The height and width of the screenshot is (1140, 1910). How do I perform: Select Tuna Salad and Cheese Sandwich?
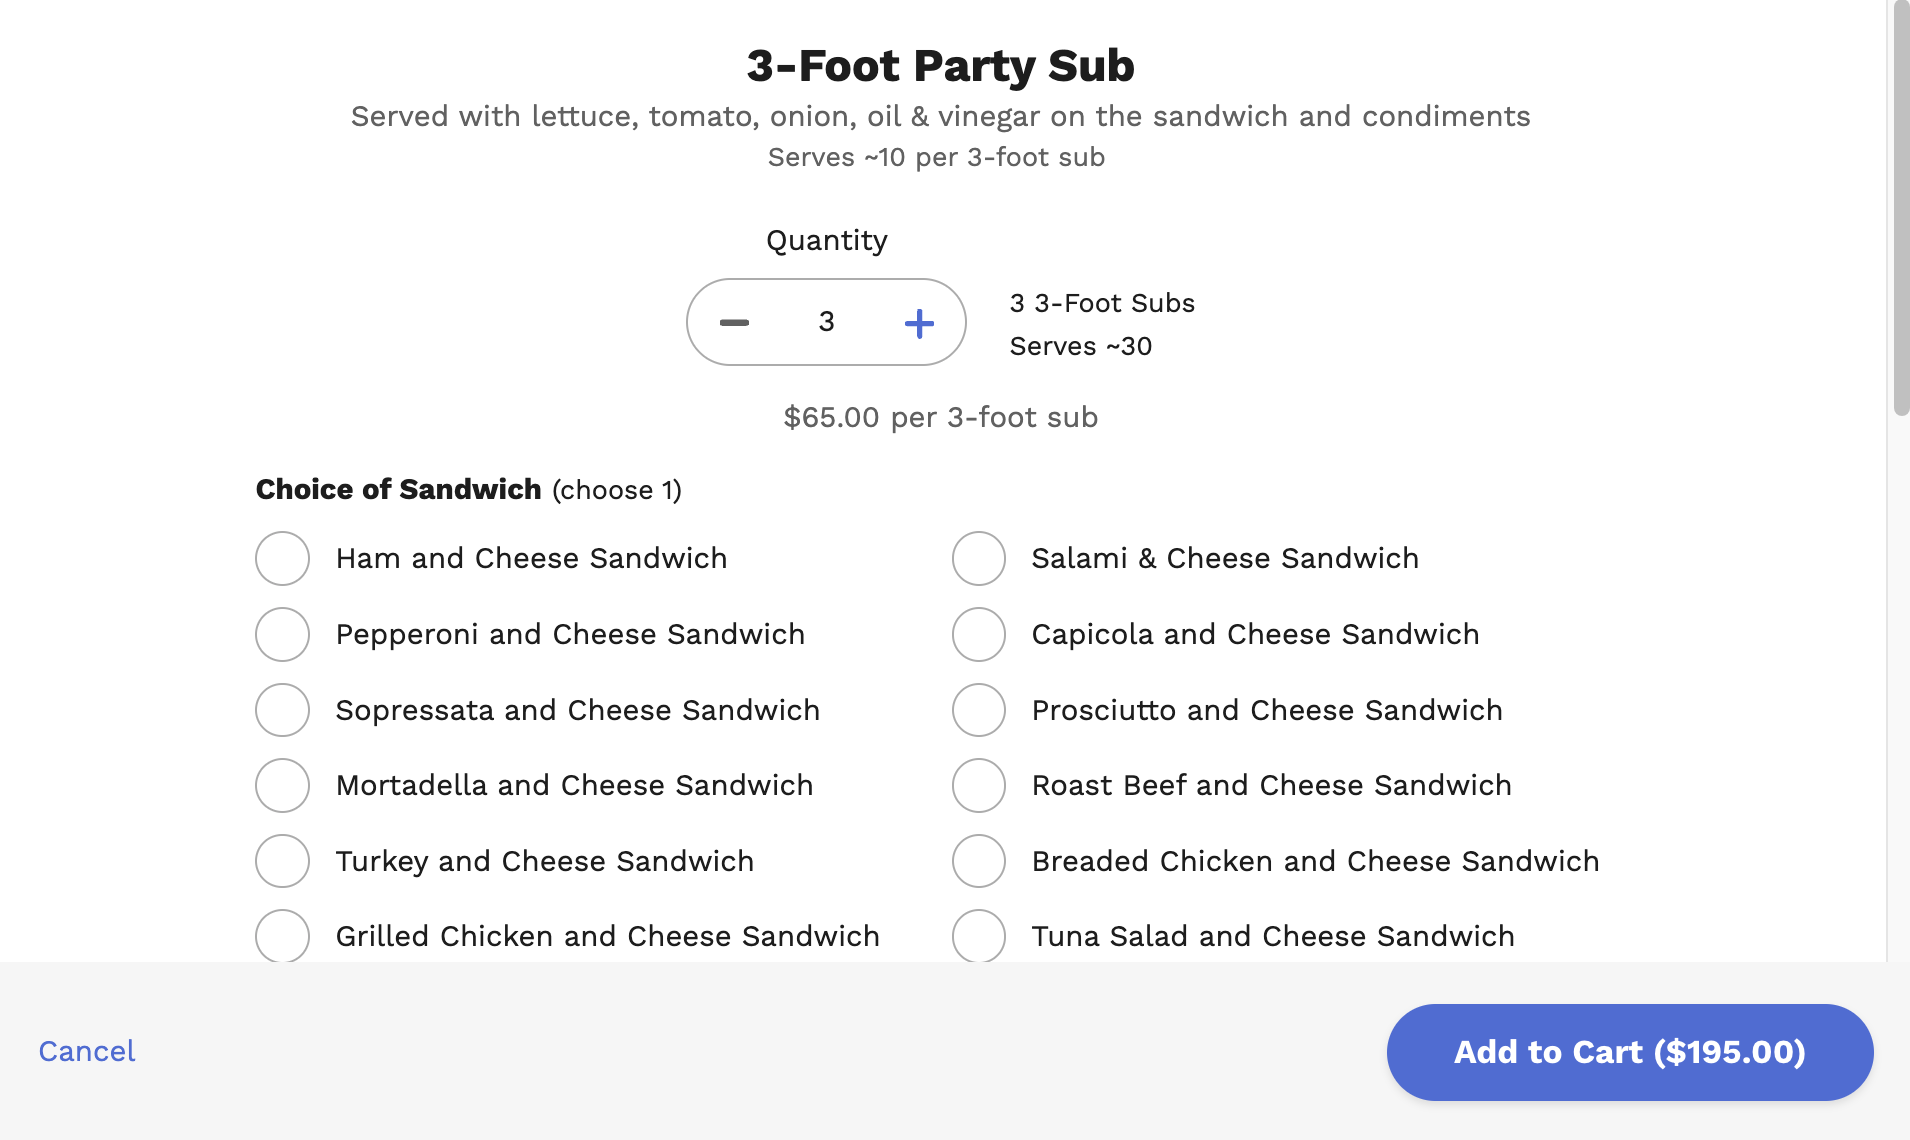click(x=979, y=936)
